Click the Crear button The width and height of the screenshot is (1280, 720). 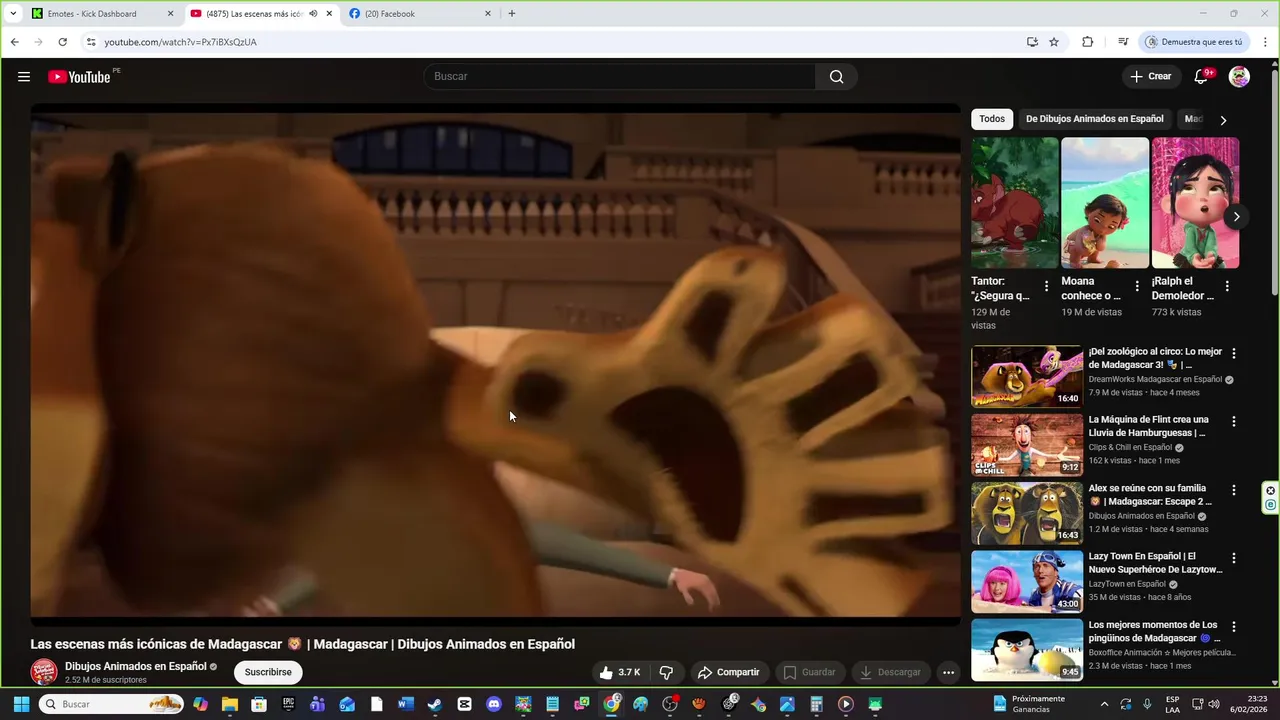[x=1151, y=77]
